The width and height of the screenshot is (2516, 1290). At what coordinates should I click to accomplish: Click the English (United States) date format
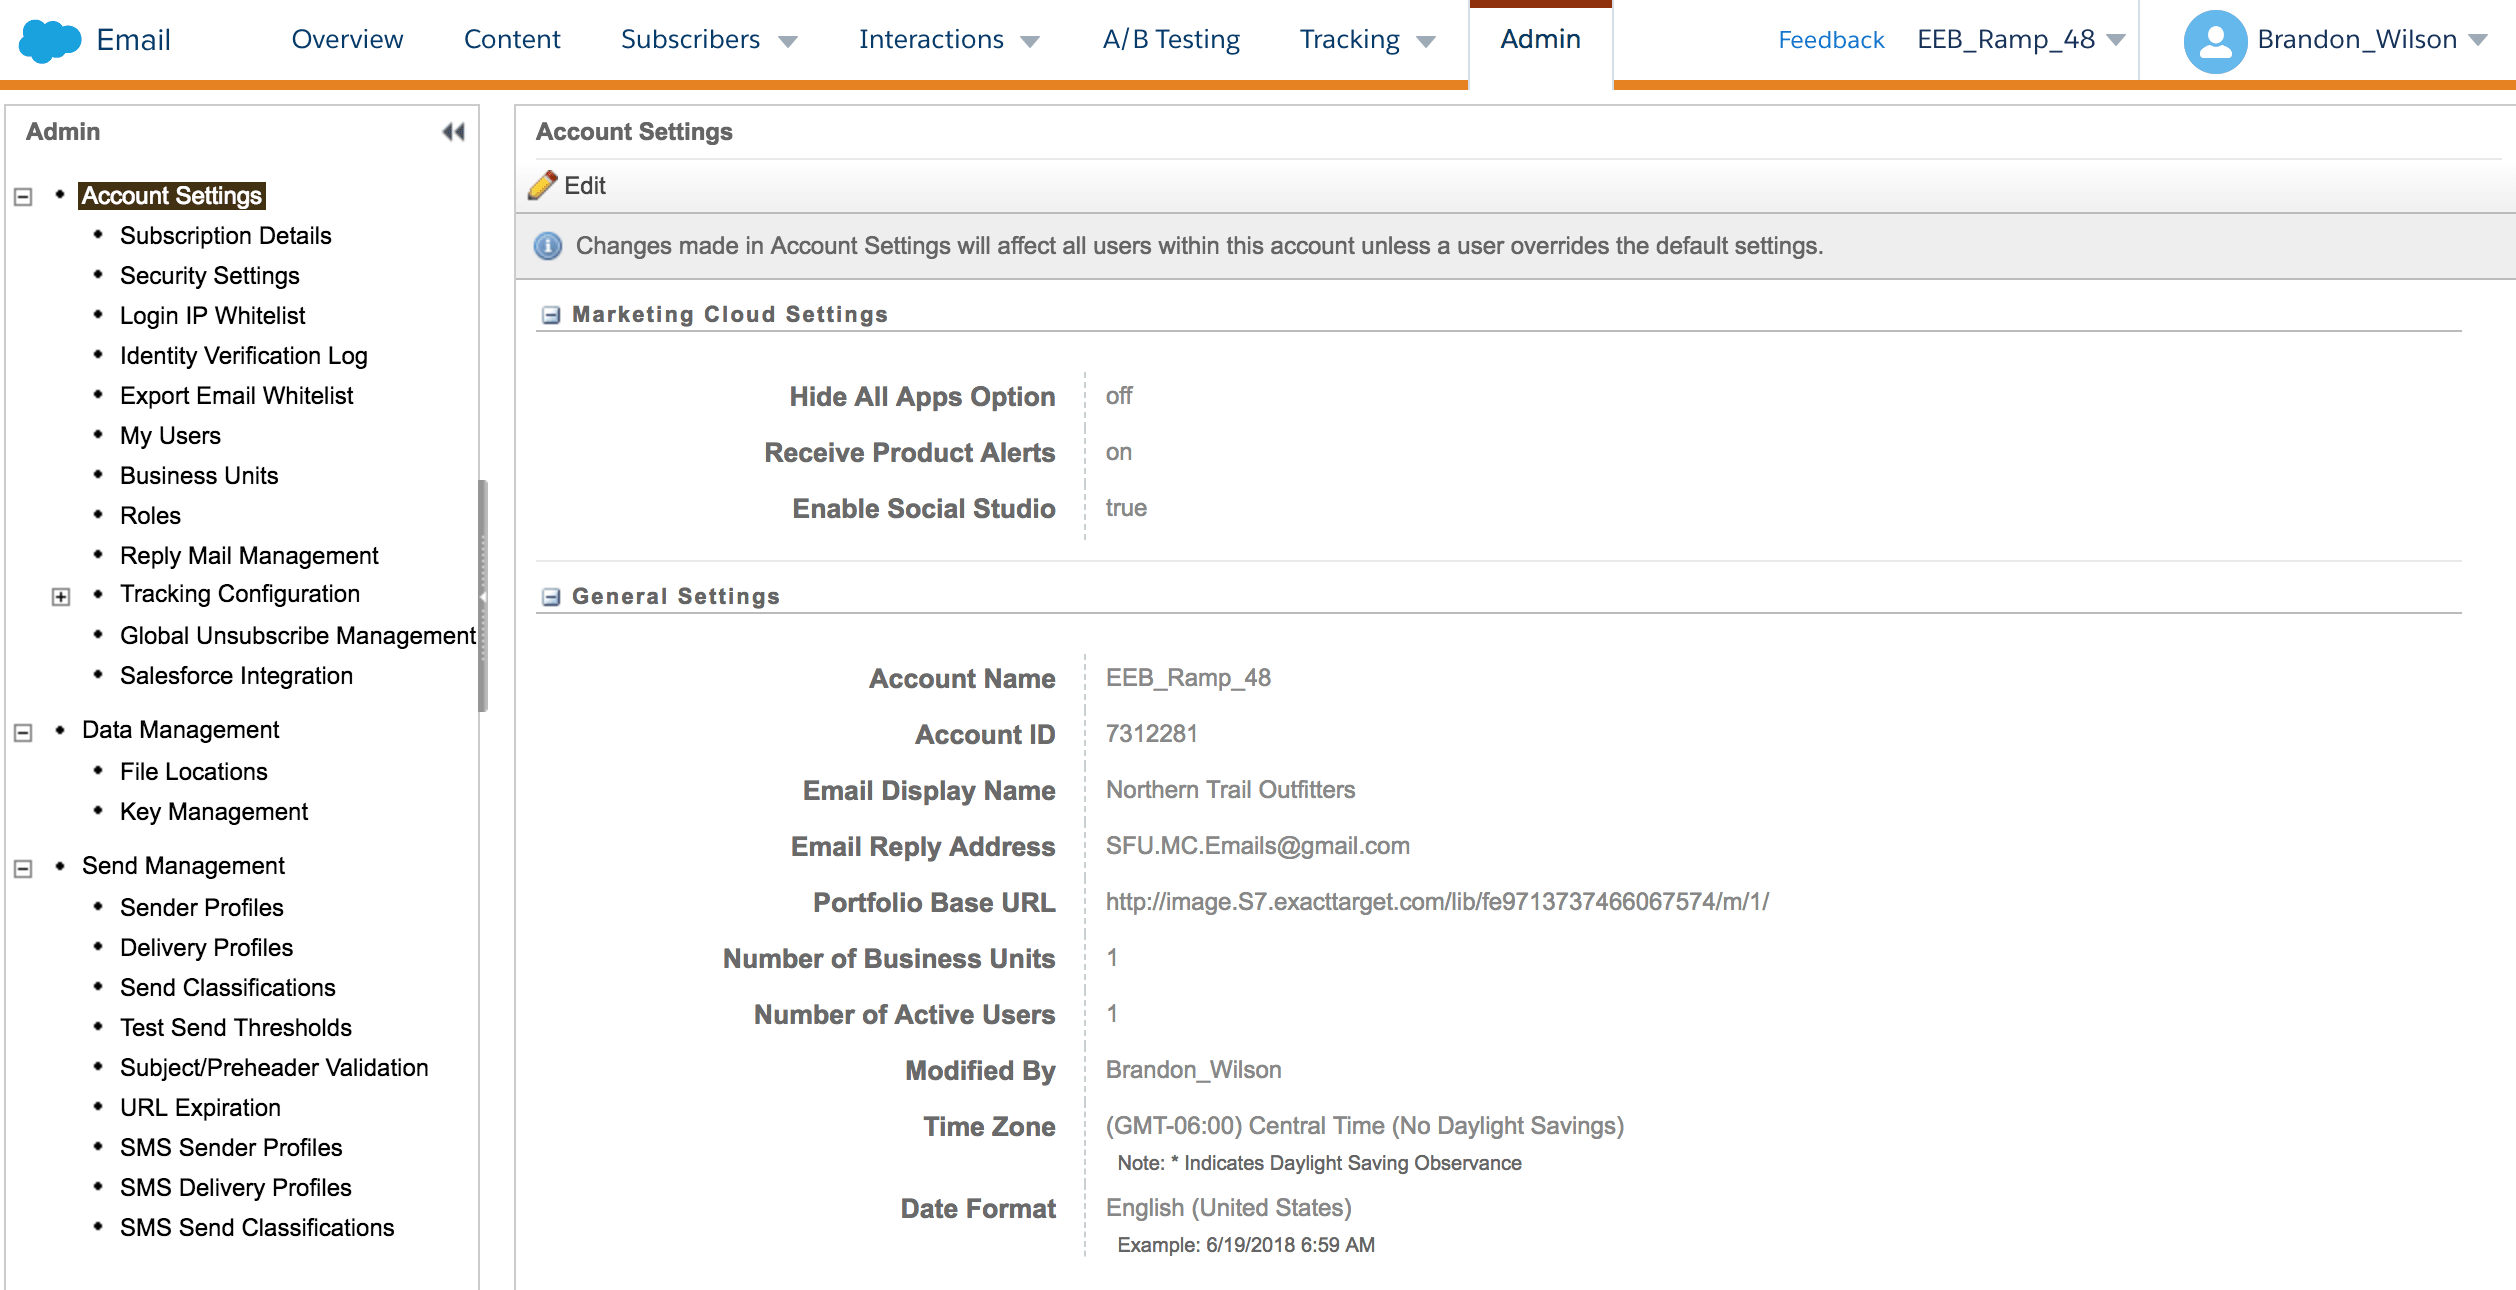pos(1228,1208)
